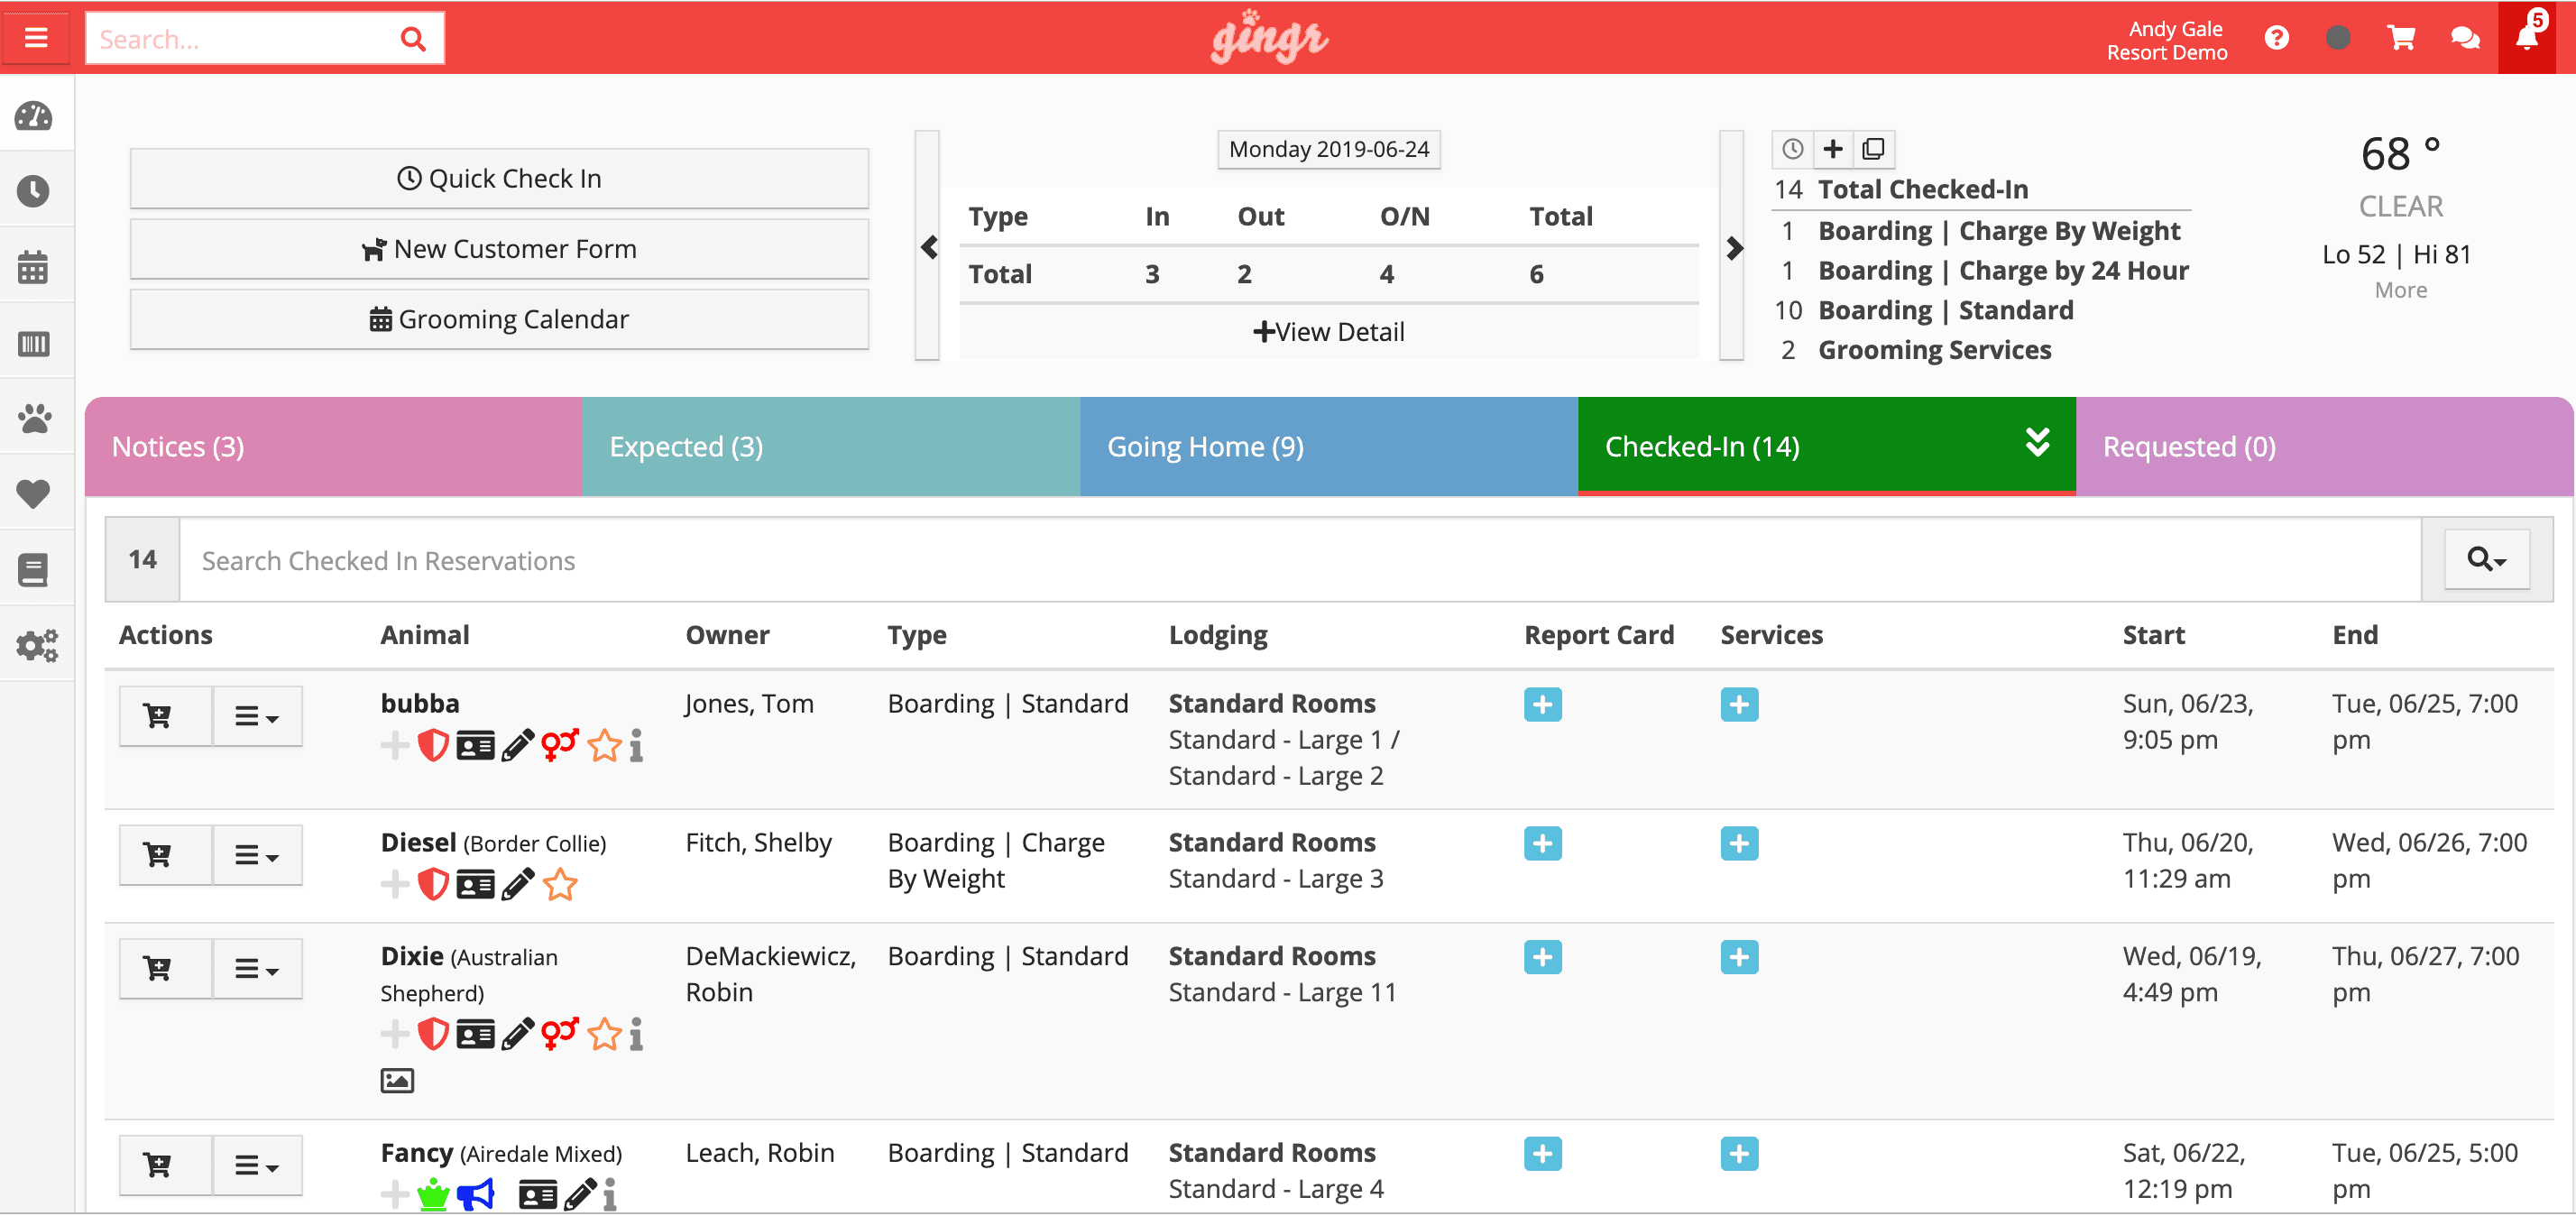Click the Search Checked In Reservations field
The height and width of the screenshot is (1216, 2576).
point(1298,561)
